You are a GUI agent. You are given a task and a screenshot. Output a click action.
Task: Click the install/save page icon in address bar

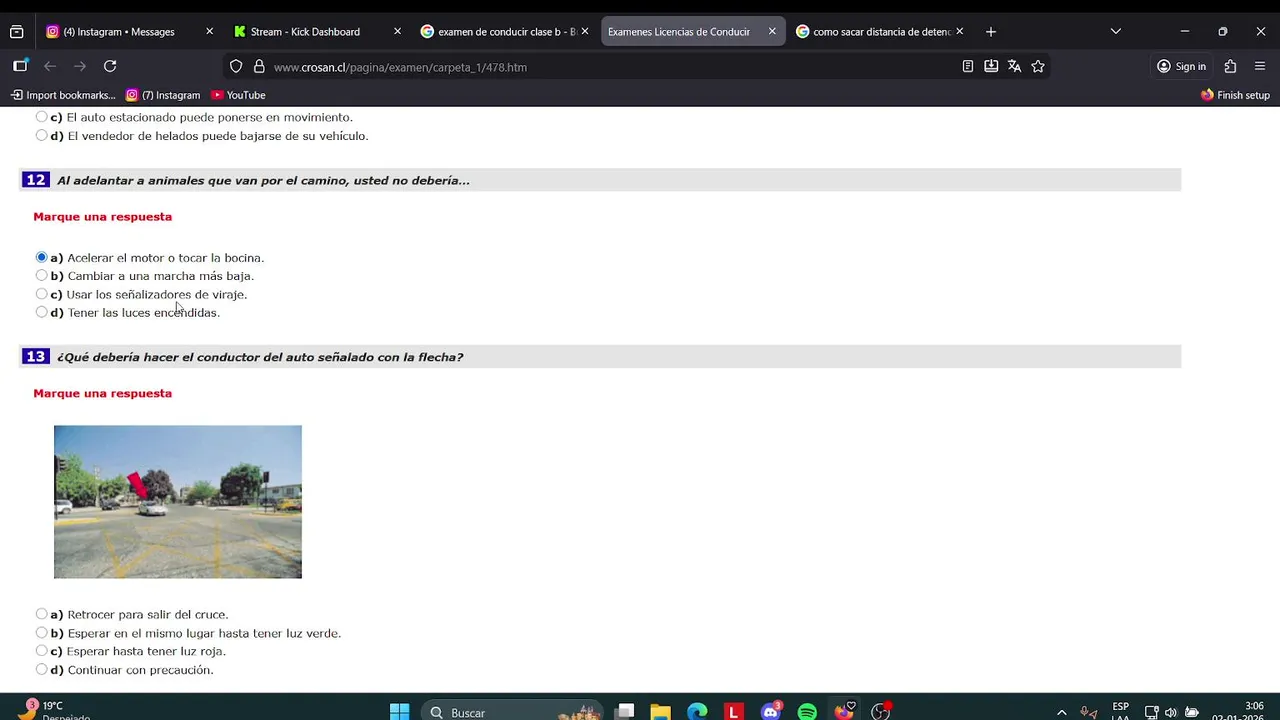(x=991, y=66)
